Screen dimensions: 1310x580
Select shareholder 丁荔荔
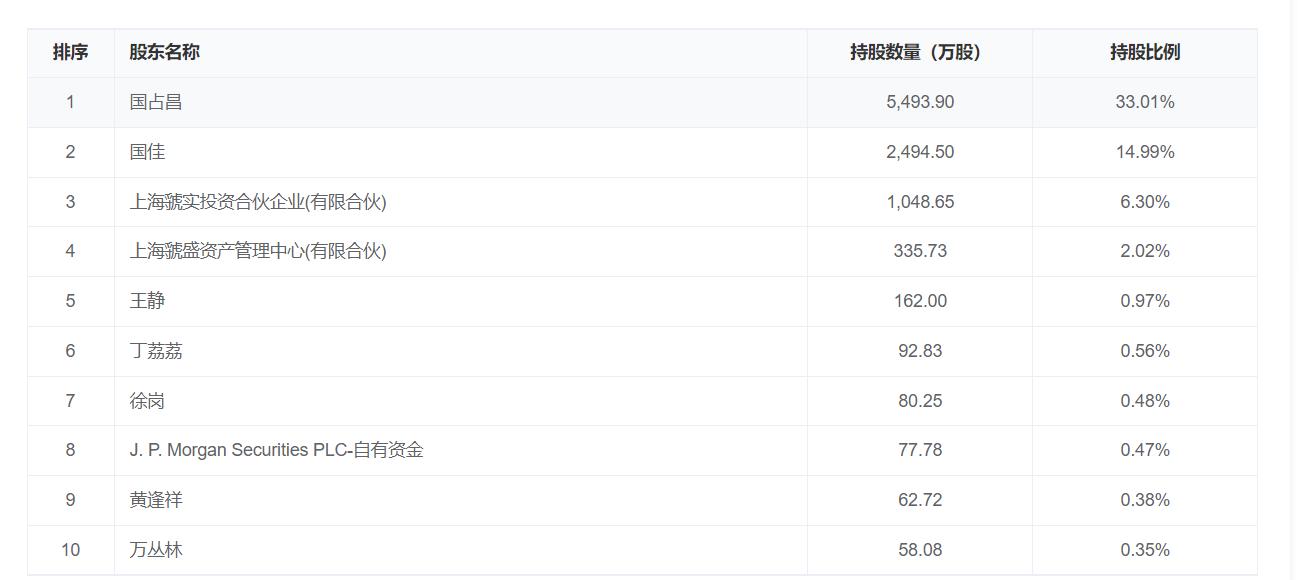pyautogui.click(x=156, y=351)
